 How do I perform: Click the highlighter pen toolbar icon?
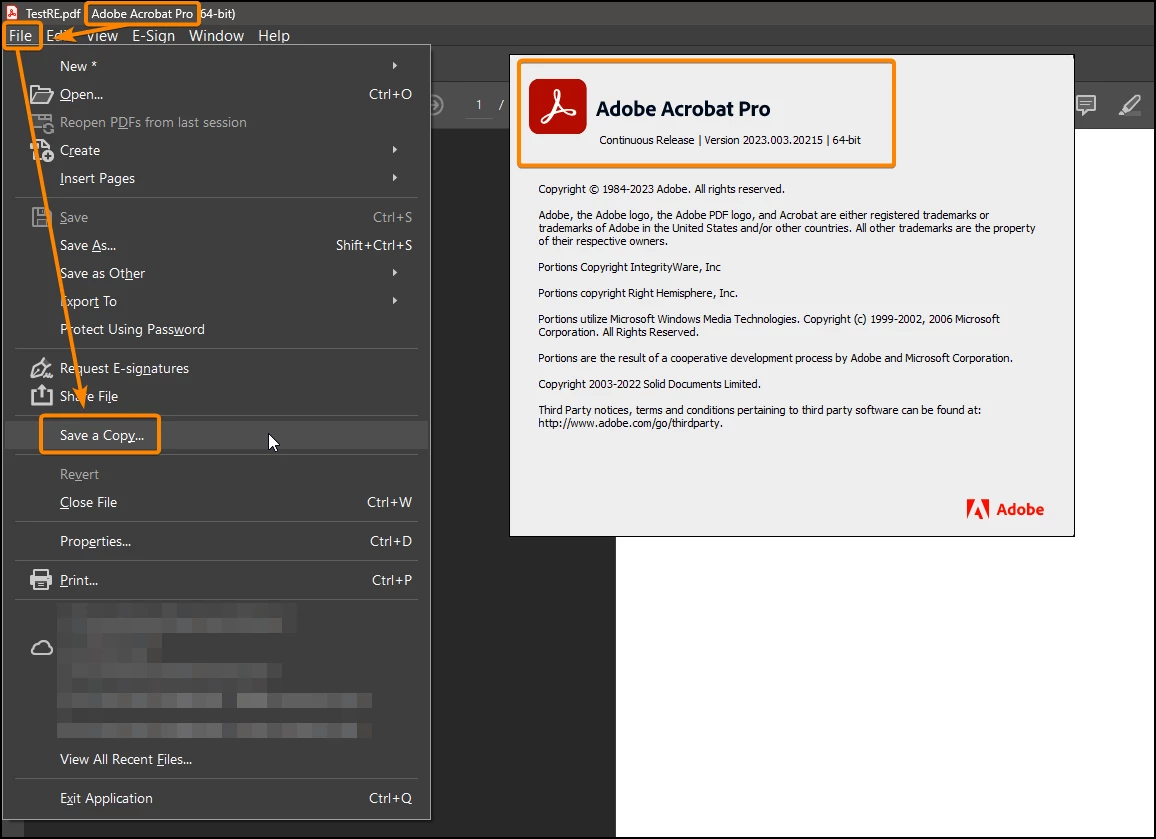[x=1129, y=105]
